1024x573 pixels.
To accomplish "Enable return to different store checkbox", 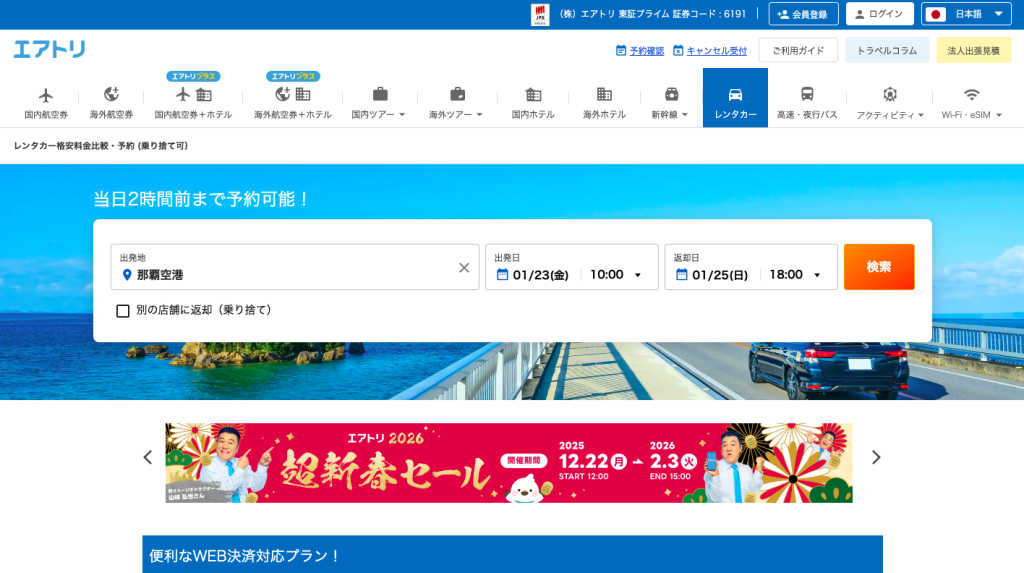I will (x=123, y=311).
